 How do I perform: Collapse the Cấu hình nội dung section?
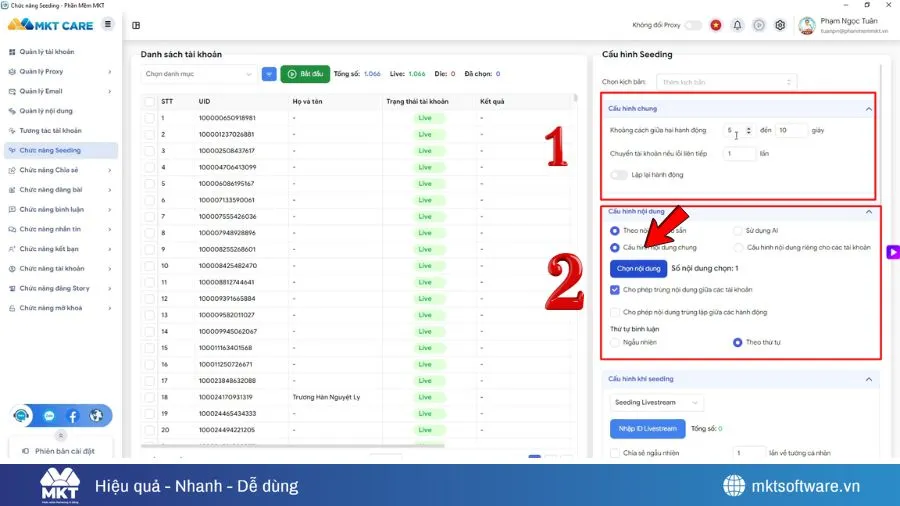coord(868,212)
